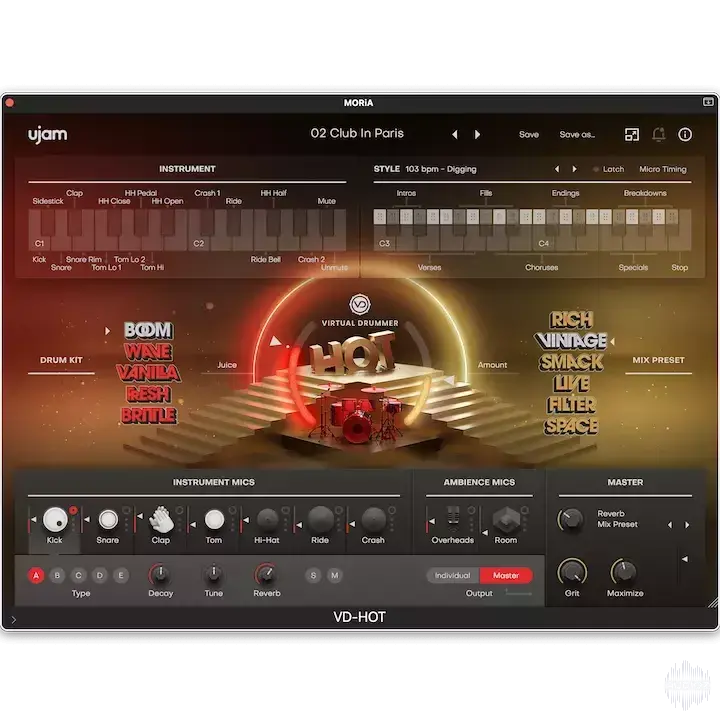Click the Output level slider
Image resolution: width=720 pixels, height=720 pixels.
[x=519, y=593]
